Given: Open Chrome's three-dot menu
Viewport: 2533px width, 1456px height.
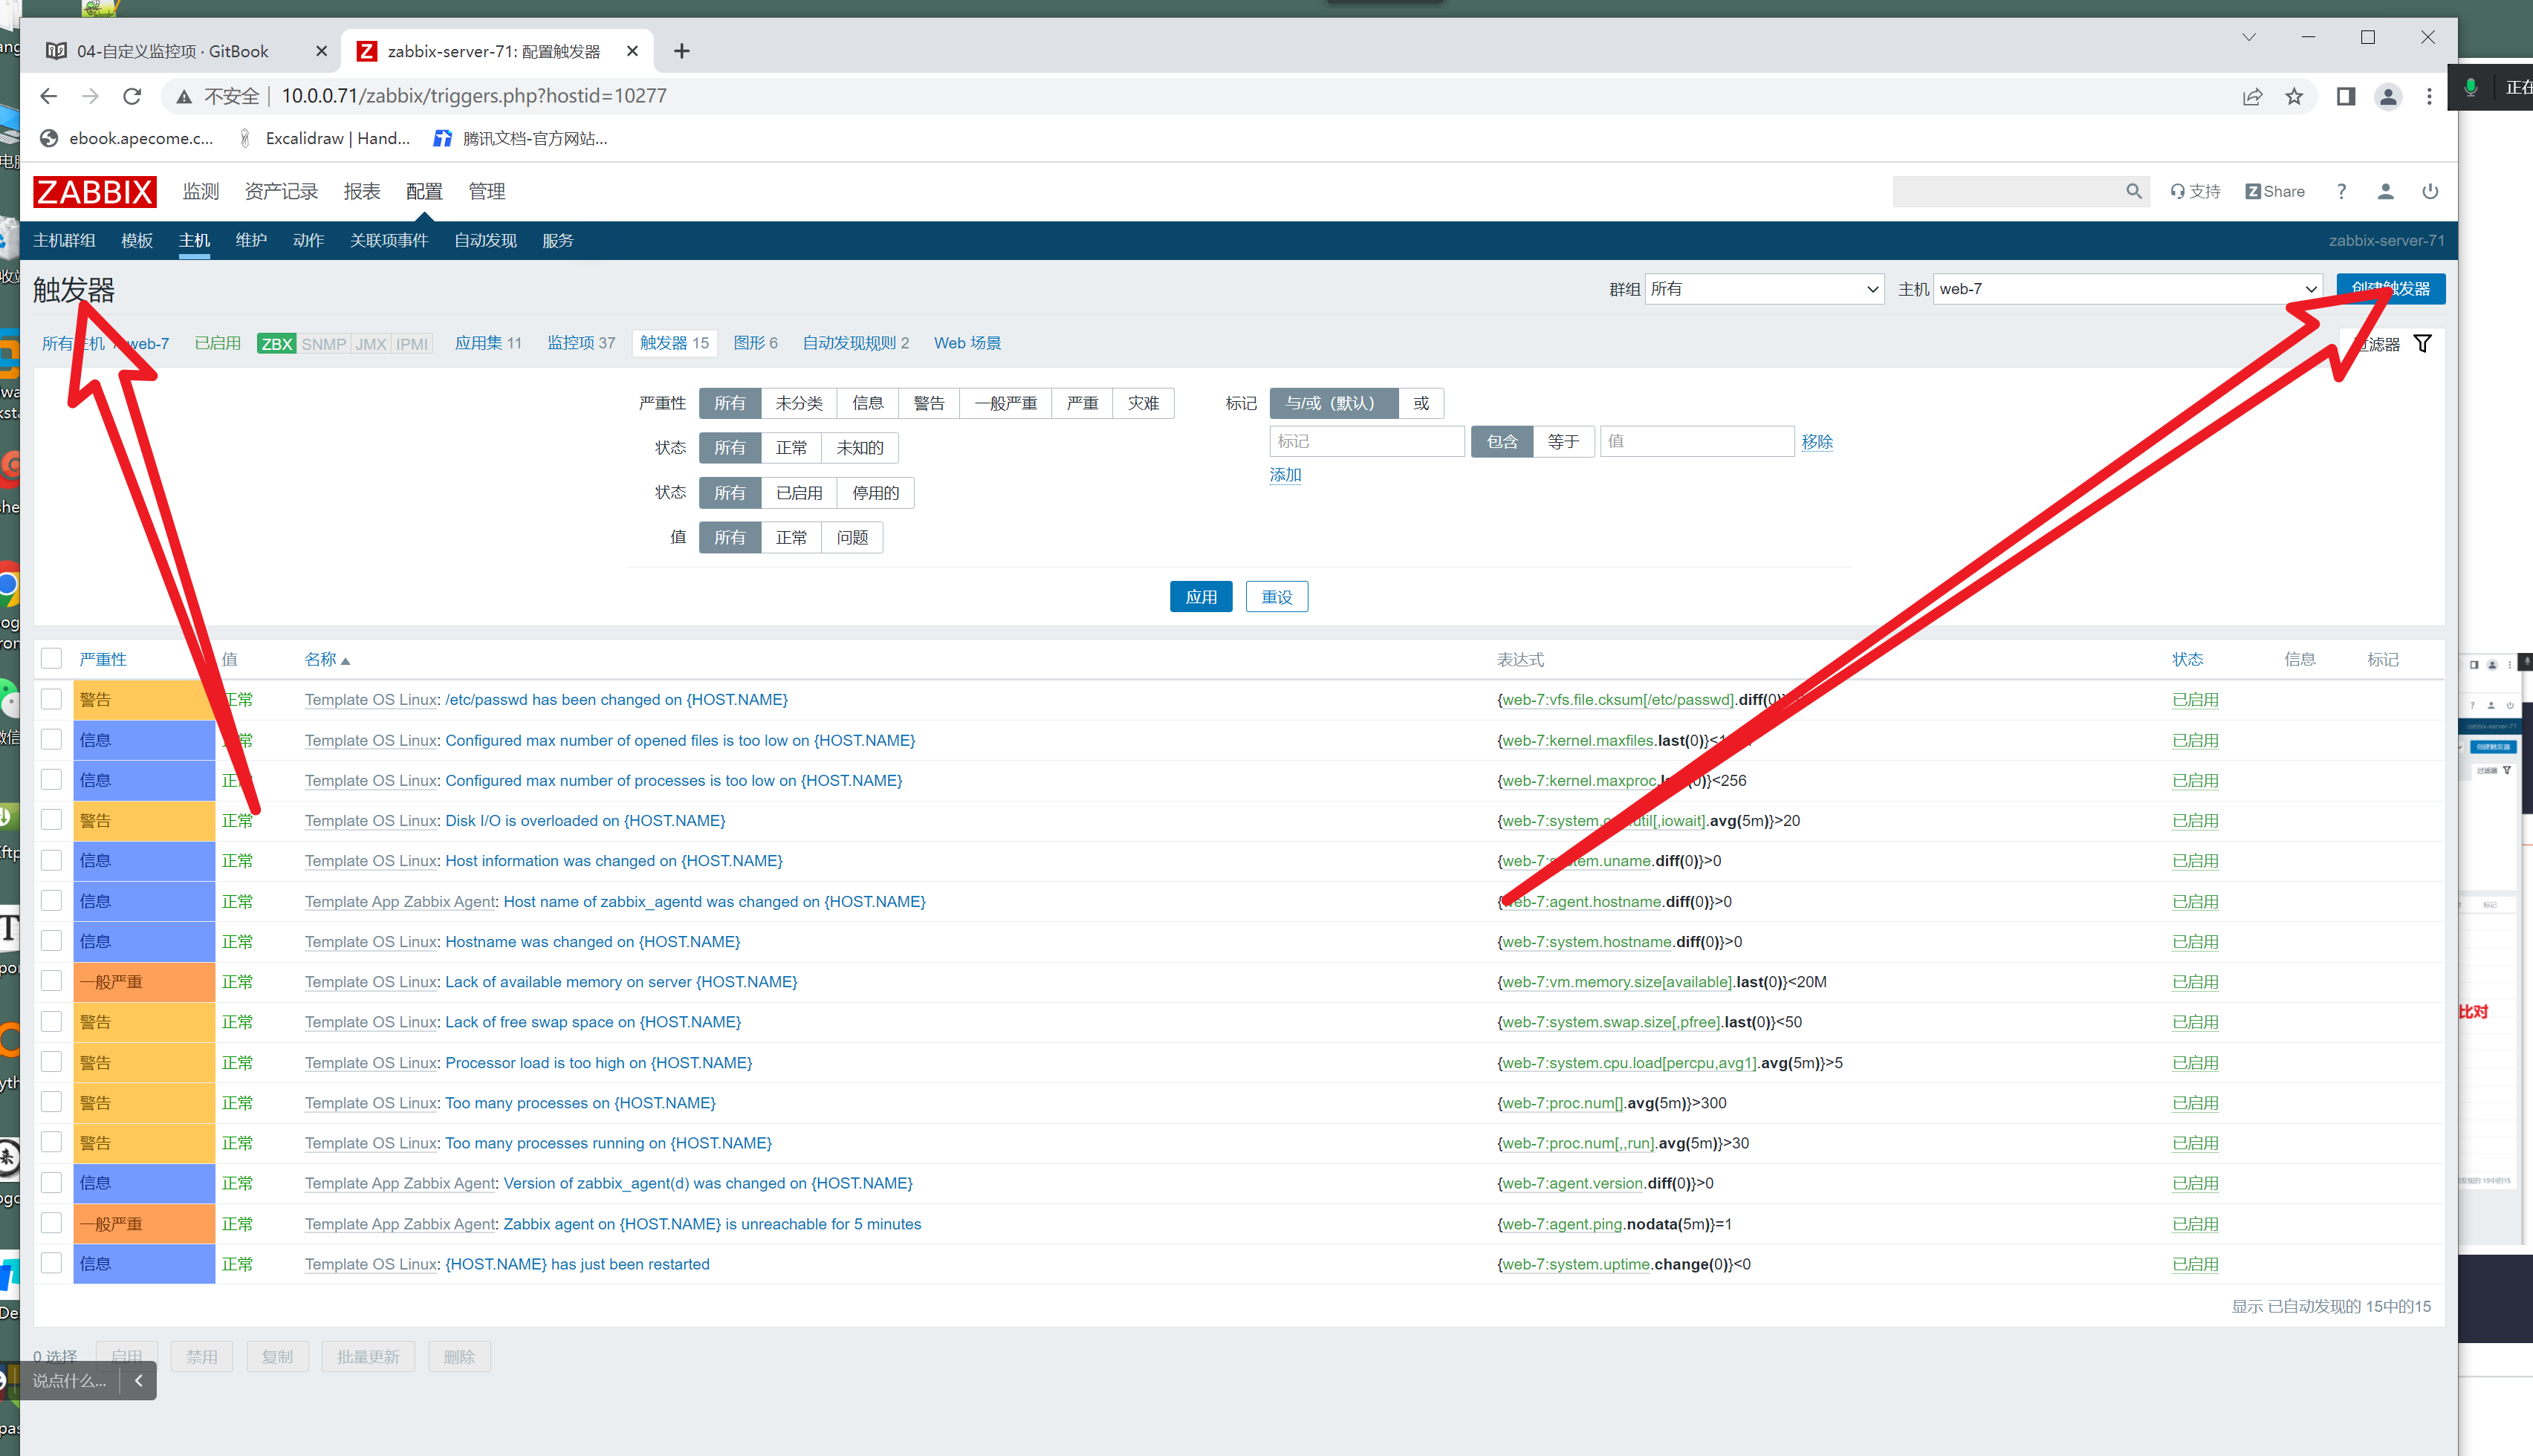Looking at the screenshot, I should coord(2429,96).
